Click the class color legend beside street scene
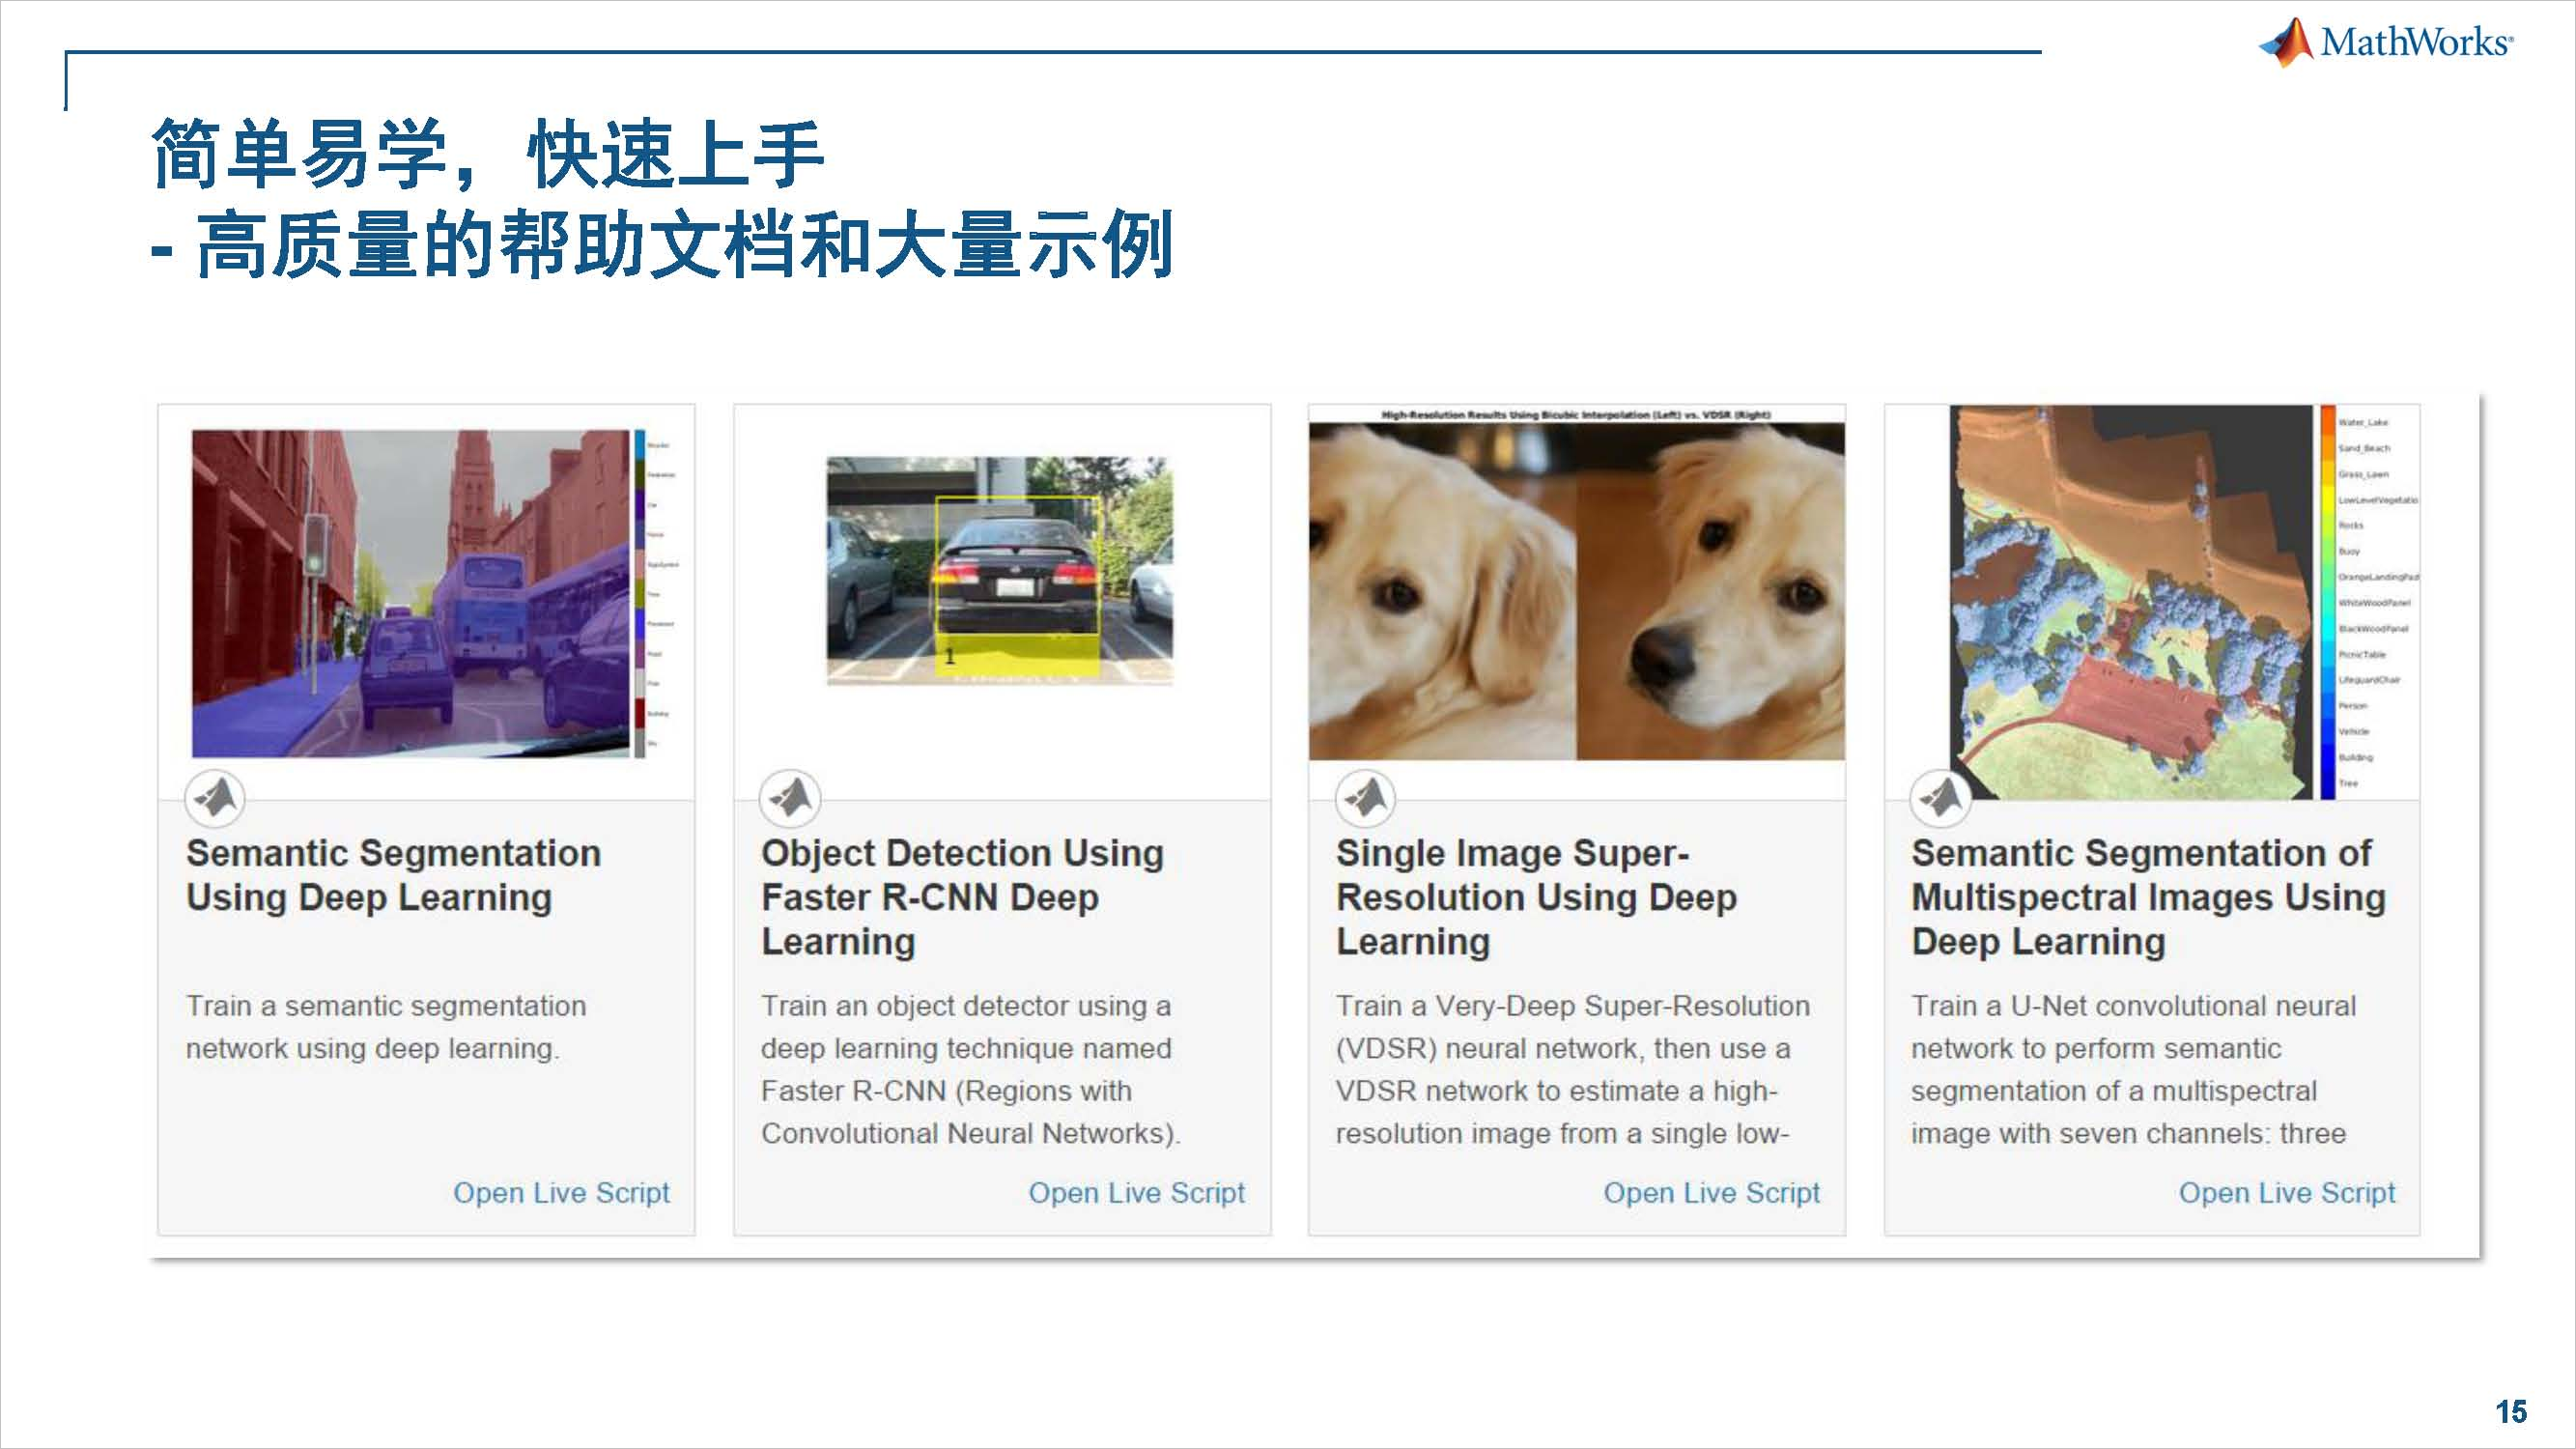The width and height of the screenshot is (2576, 1449). [x=641, y=593]
